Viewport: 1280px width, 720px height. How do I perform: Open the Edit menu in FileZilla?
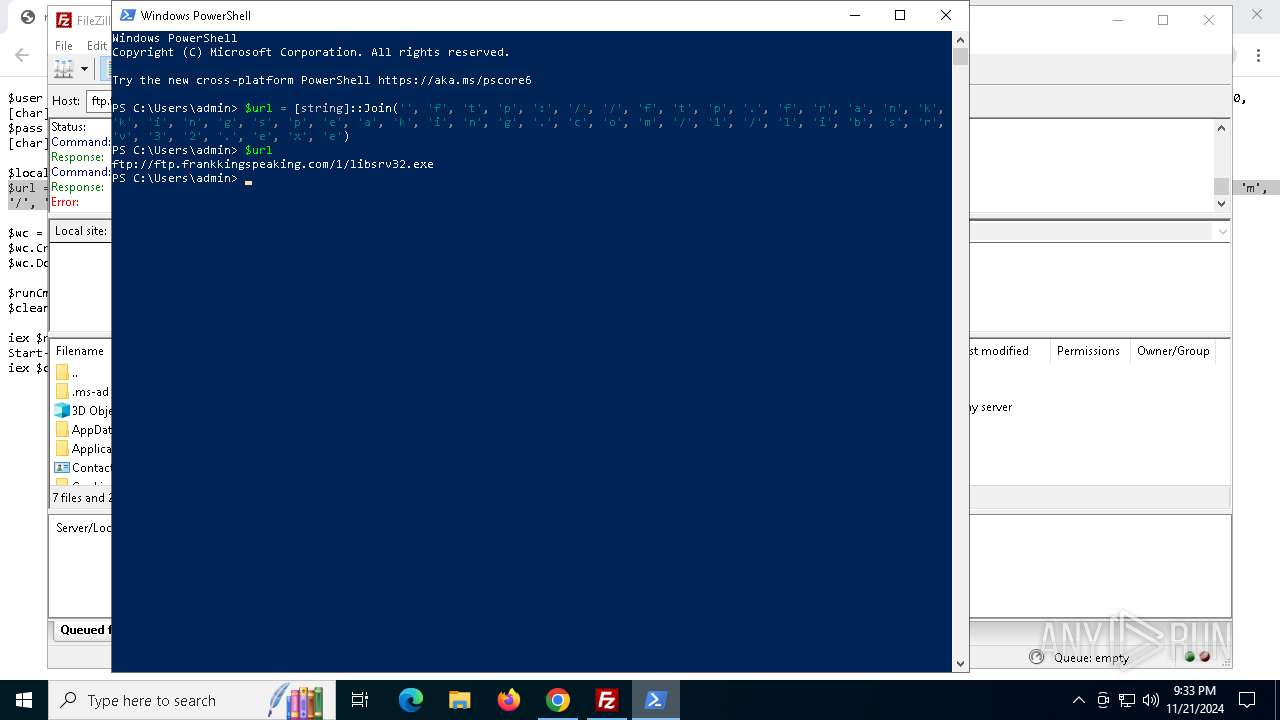click(x=96, y=45)
